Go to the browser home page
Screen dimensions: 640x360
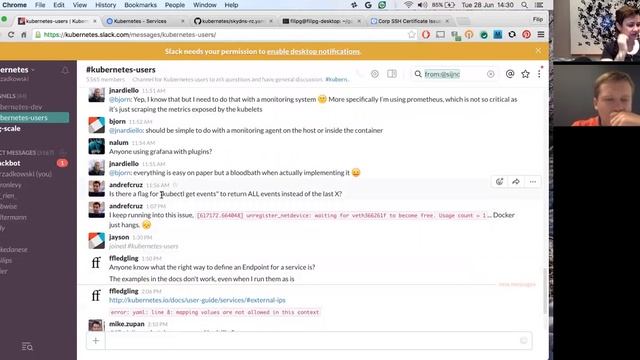coord(24,35)
